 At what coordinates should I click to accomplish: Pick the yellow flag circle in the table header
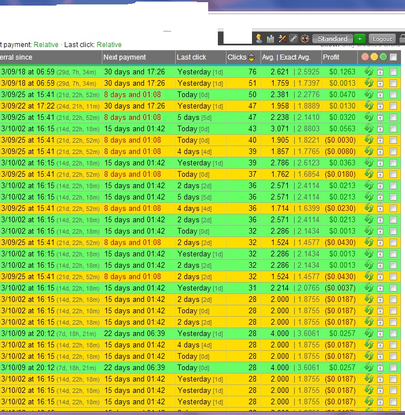[374, 57]
